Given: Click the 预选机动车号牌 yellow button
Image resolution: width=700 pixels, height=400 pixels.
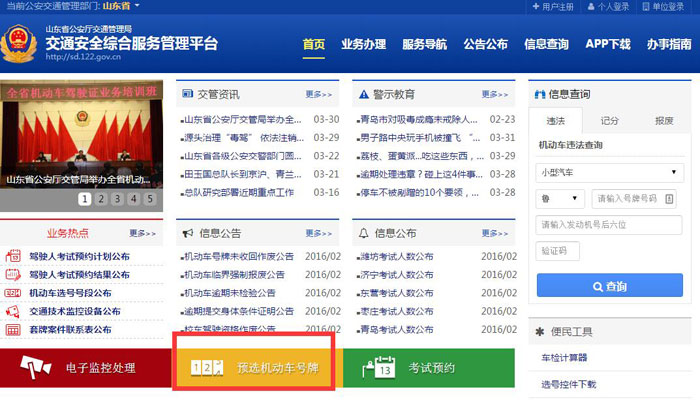Looking at the screenshot, I should click(x=258, y=368).
